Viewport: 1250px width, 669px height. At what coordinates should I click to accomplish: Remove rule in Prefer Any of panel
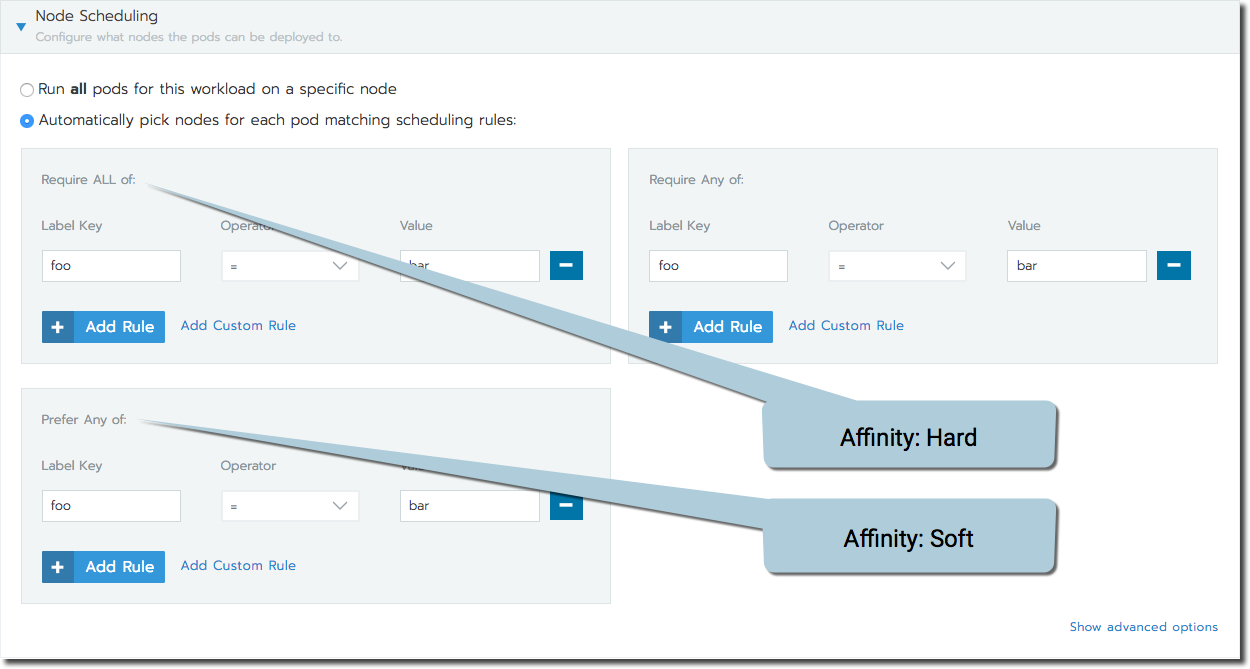(x=566, y=505)
